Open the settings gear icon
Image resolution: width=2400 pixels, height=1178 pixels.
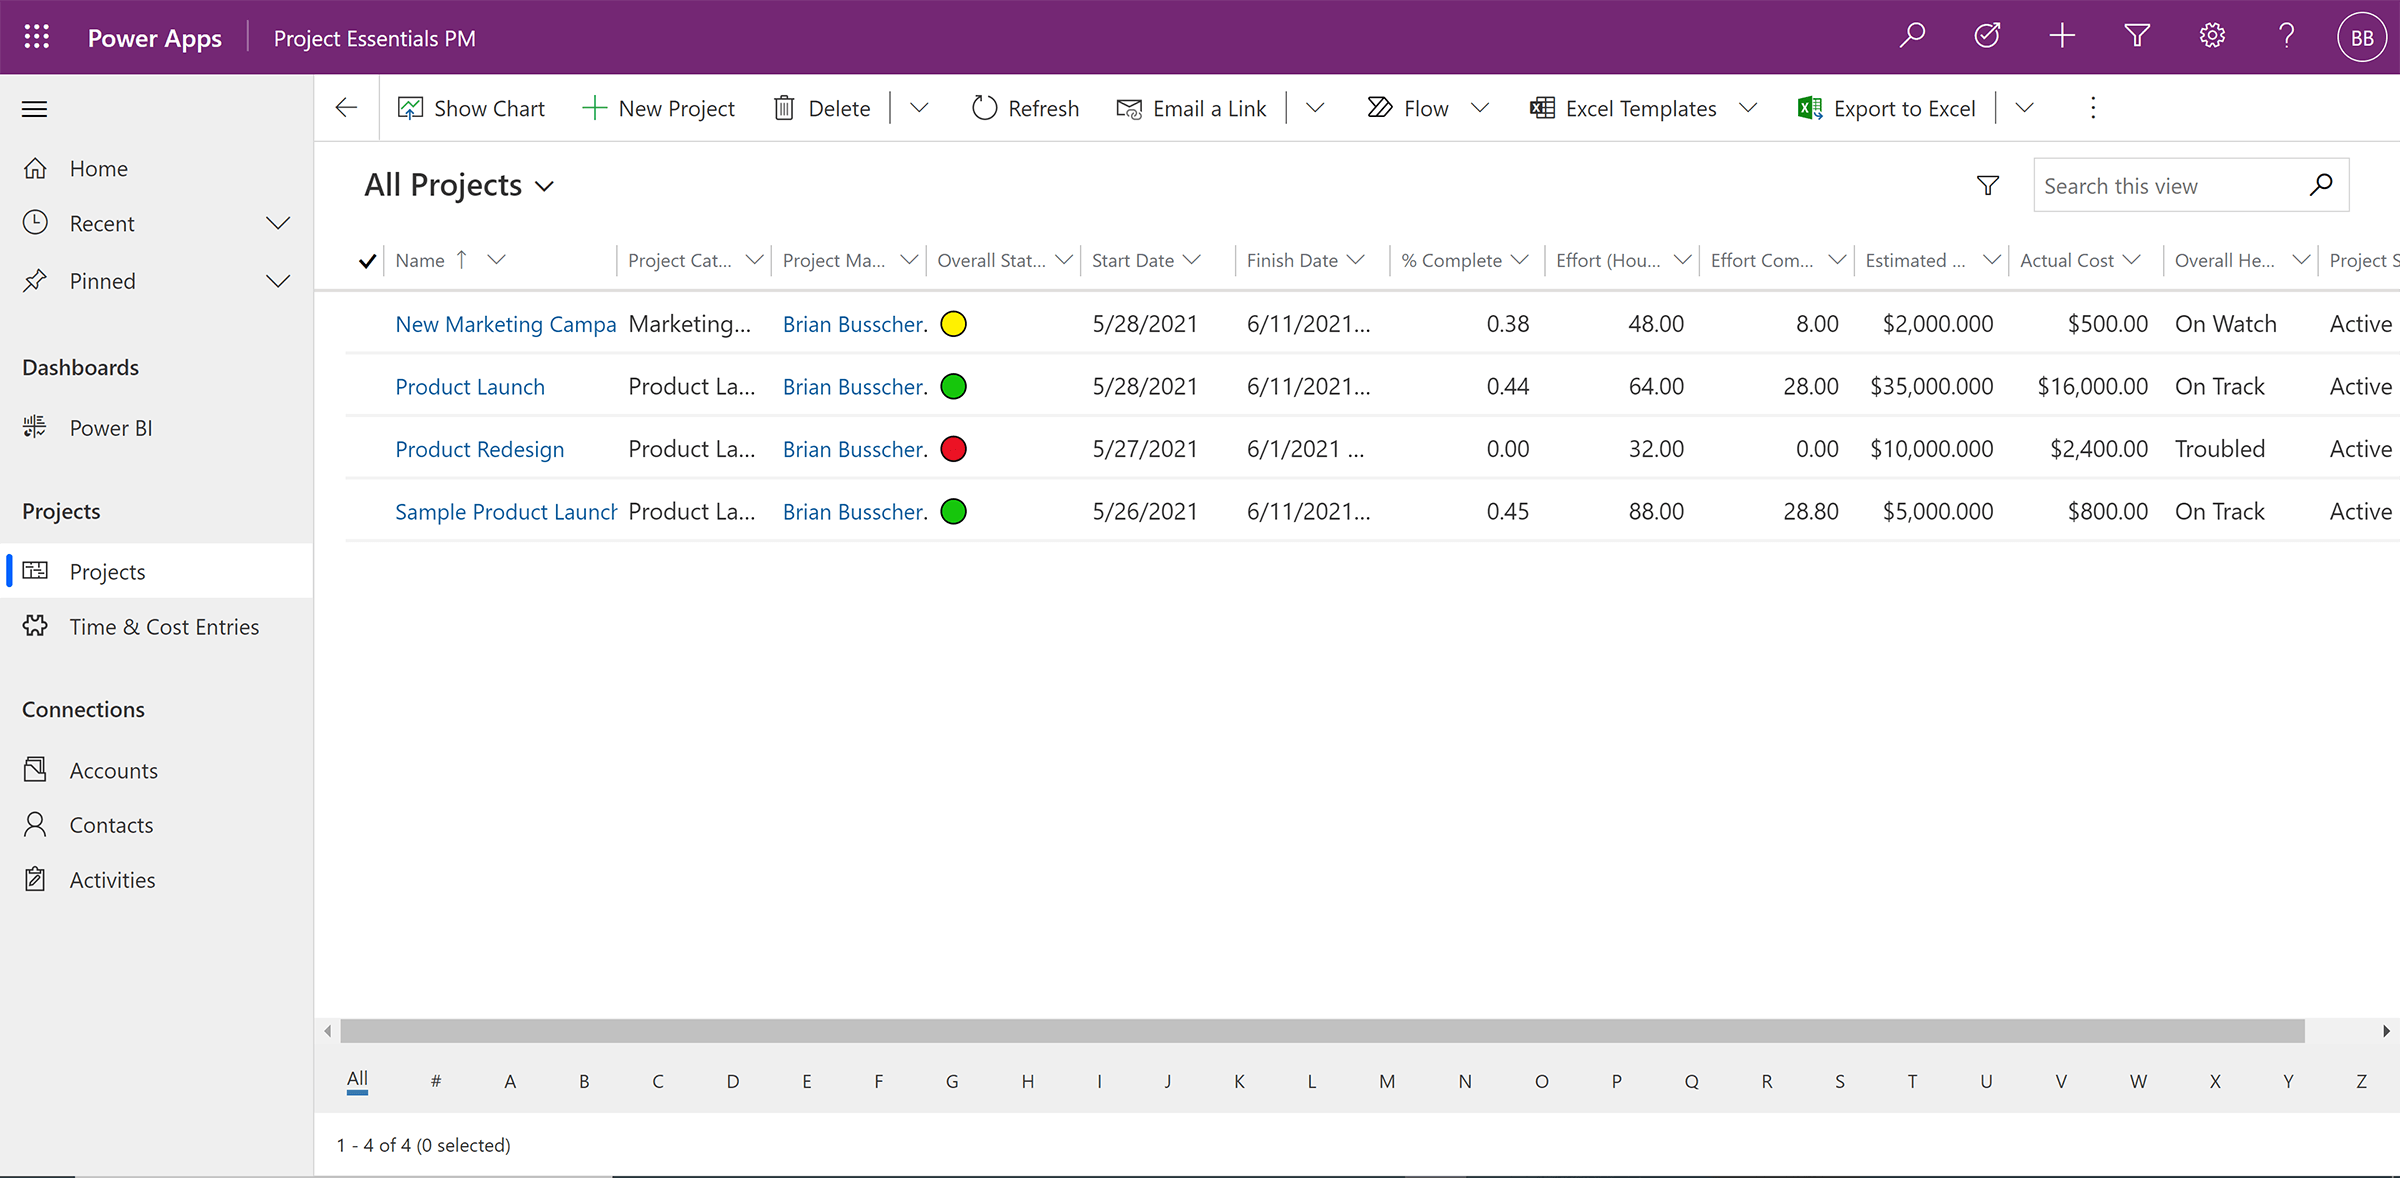pyautogui.click(x=2212, y=37)
